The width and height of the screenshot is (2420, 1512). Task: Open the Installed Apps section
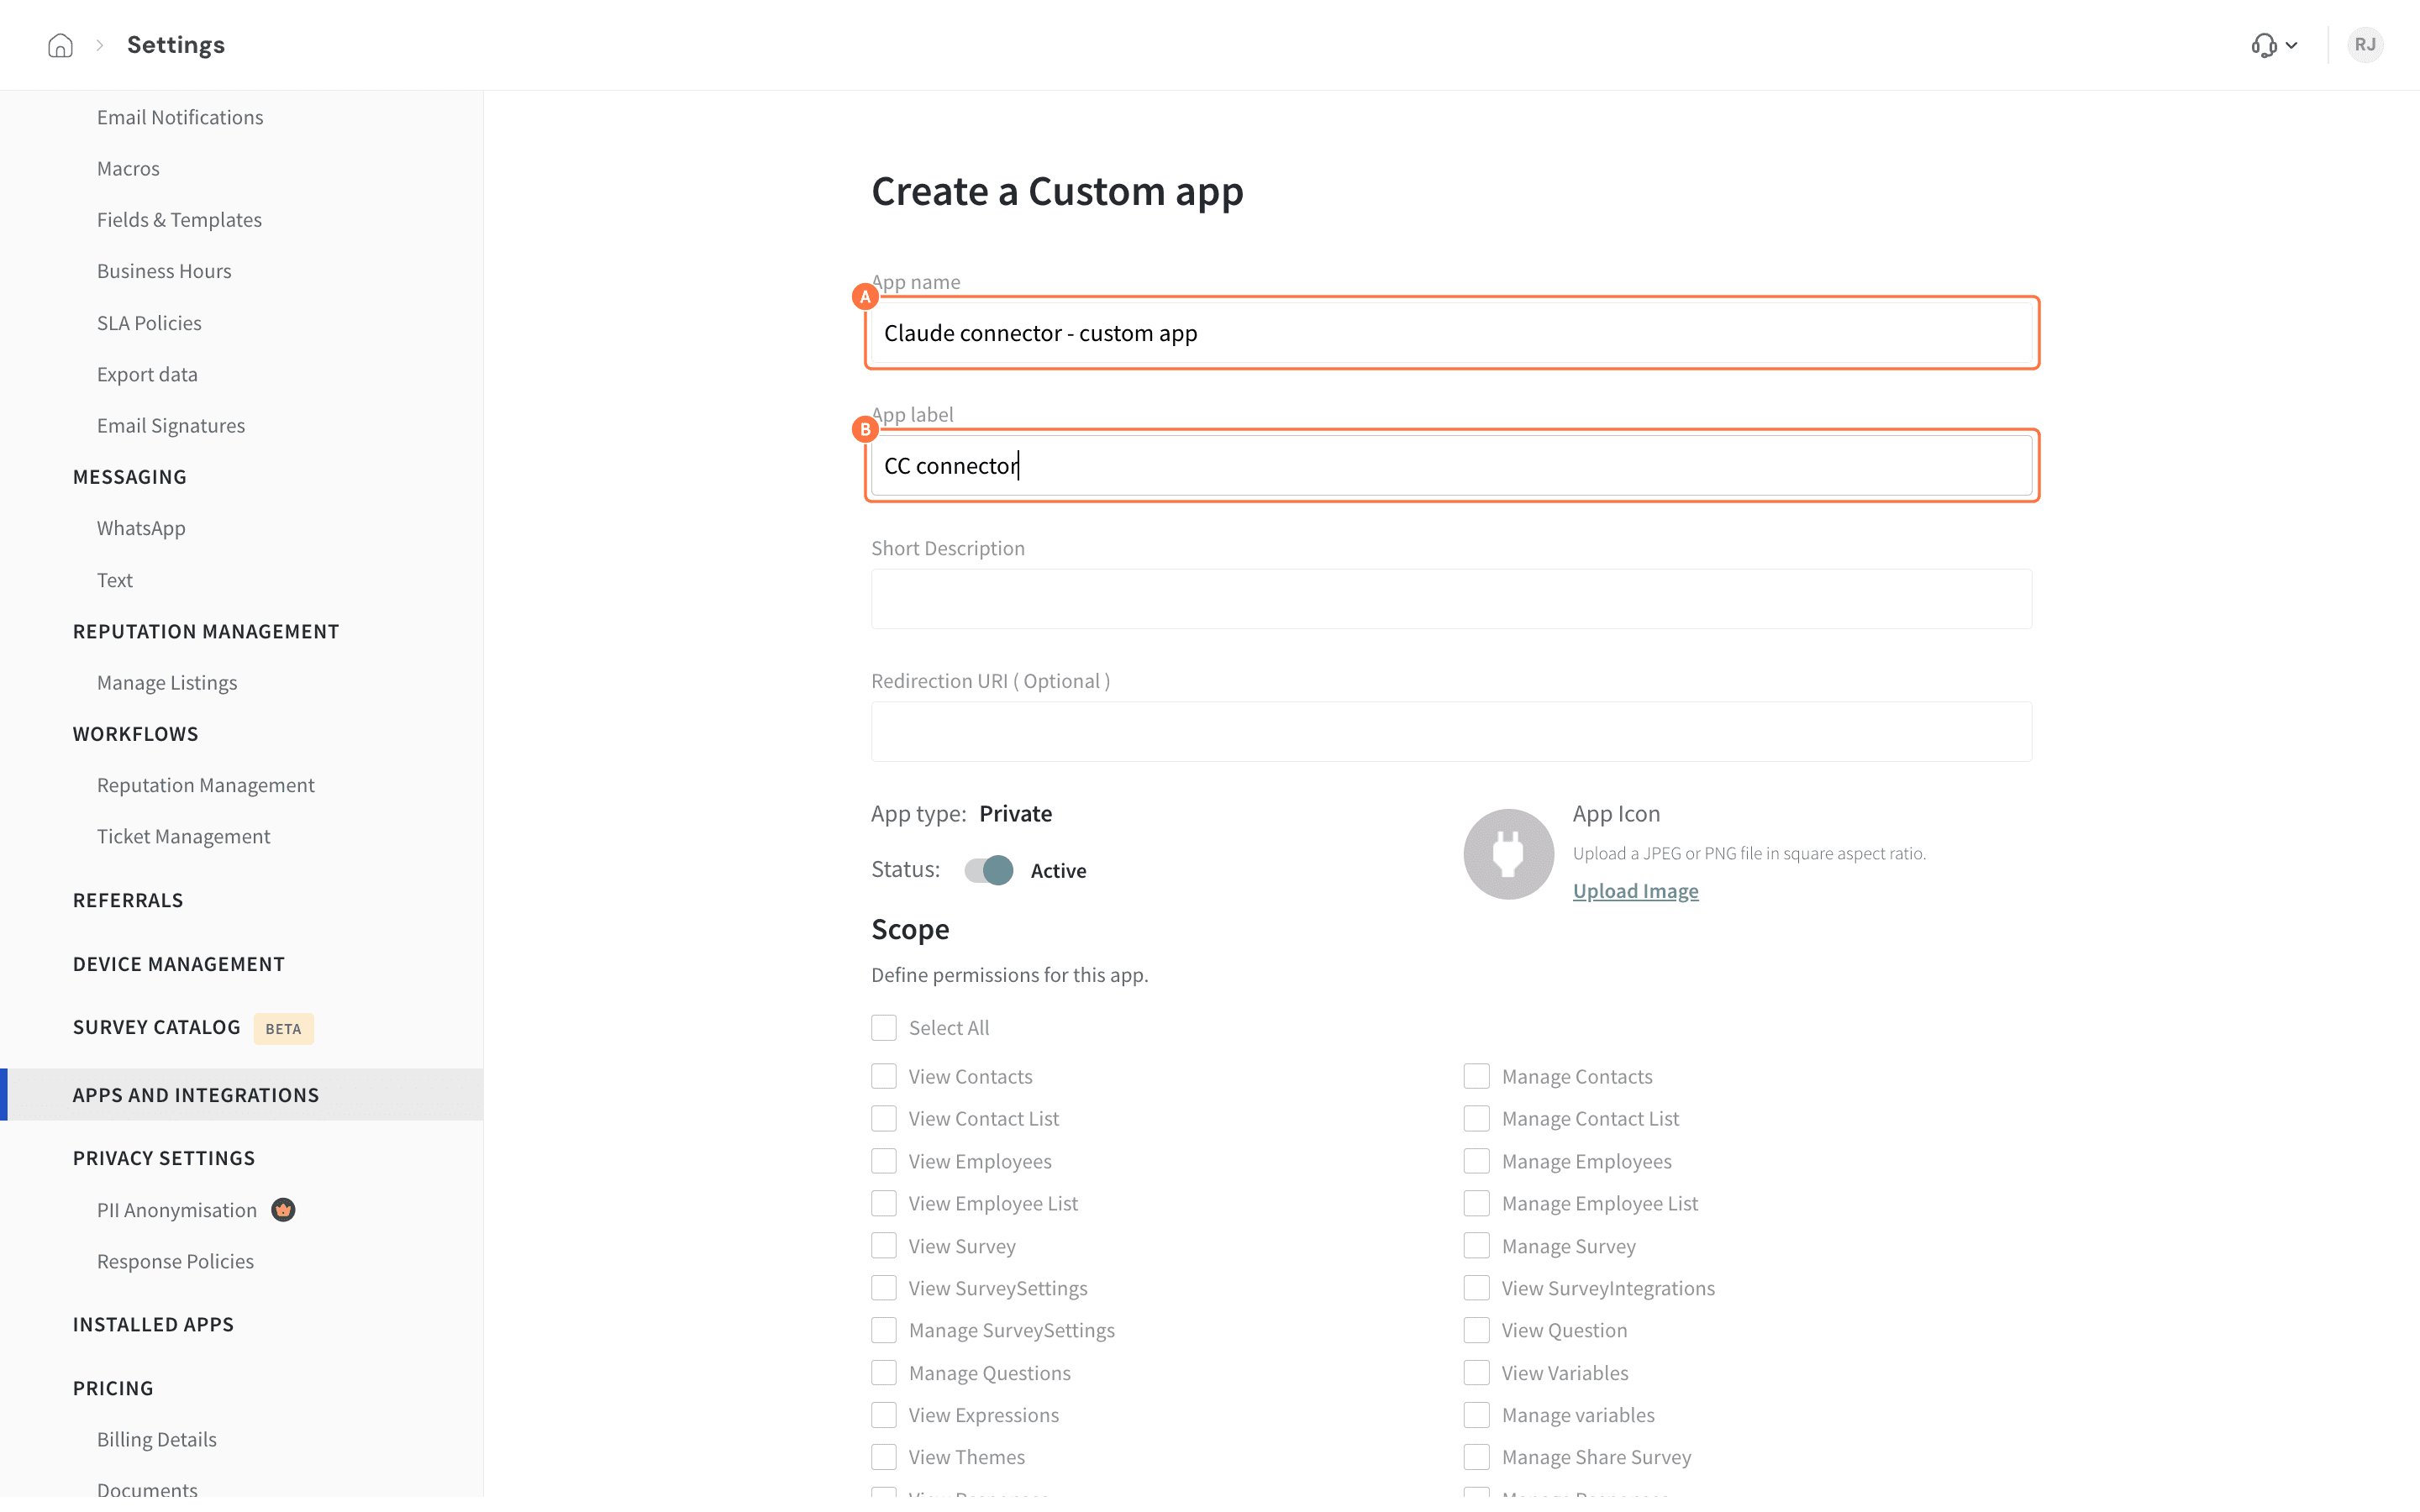(x=153, y=1325)
